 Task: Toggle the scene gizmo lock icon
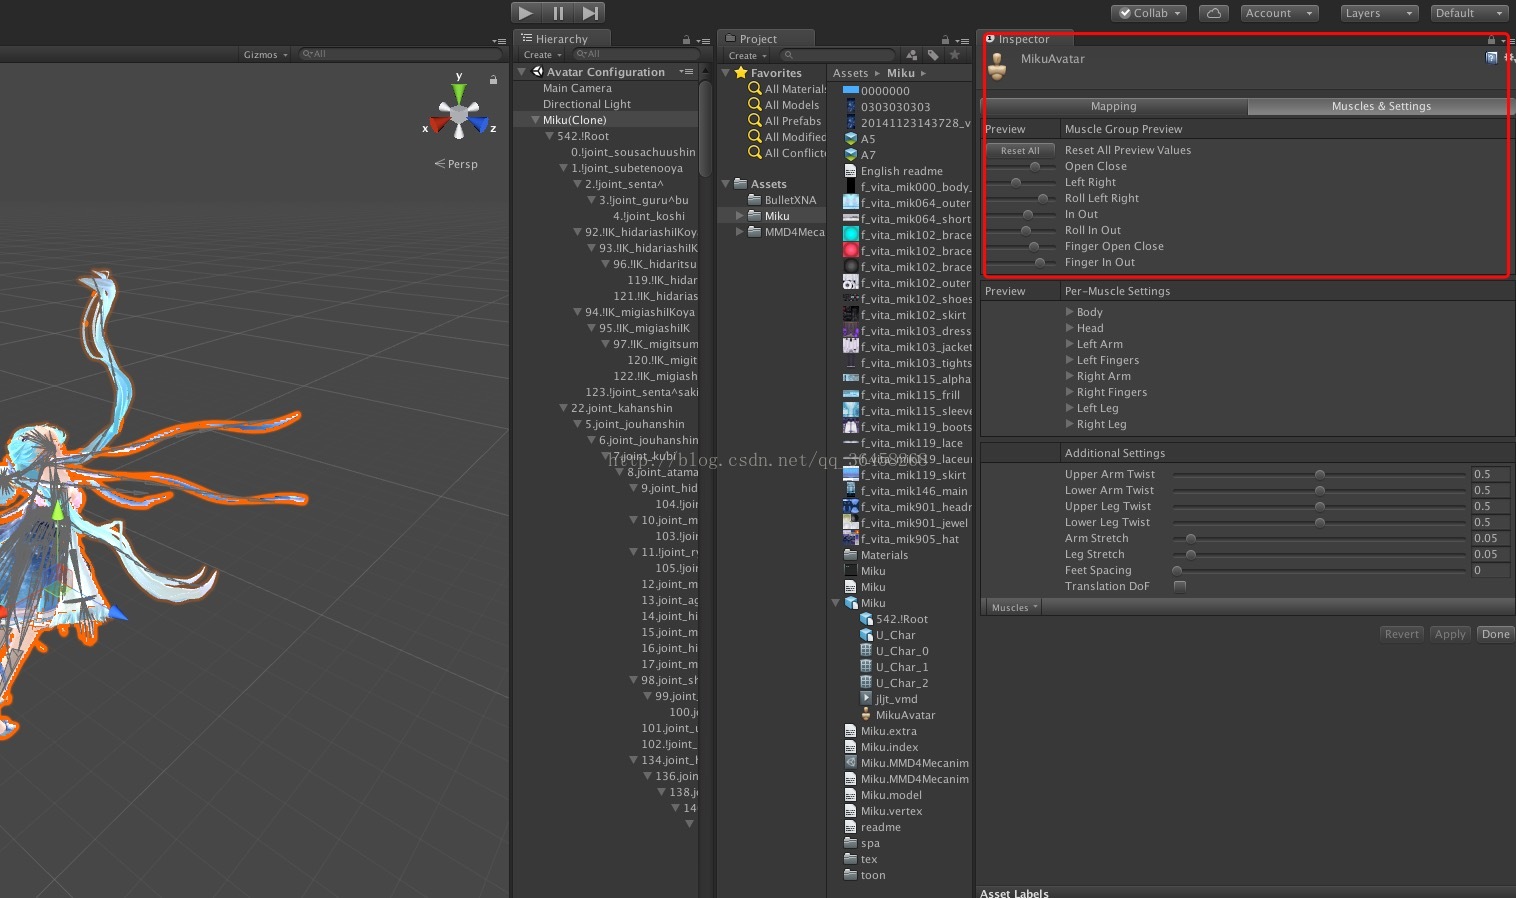(x=493, y=79)
